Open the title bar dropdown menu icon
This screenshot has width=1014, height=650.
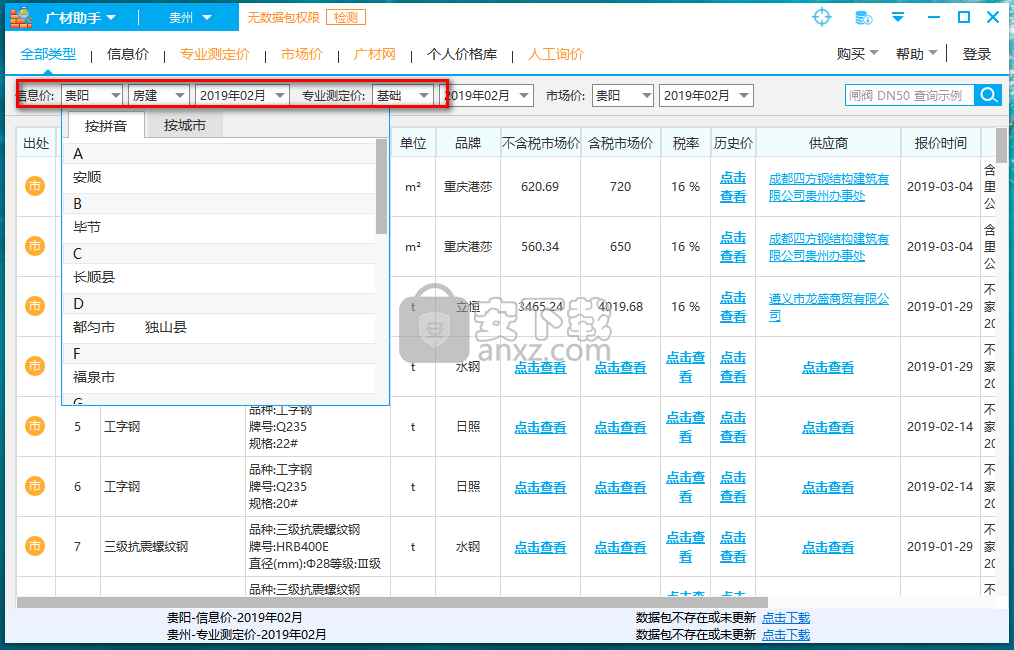pos(898,17)
